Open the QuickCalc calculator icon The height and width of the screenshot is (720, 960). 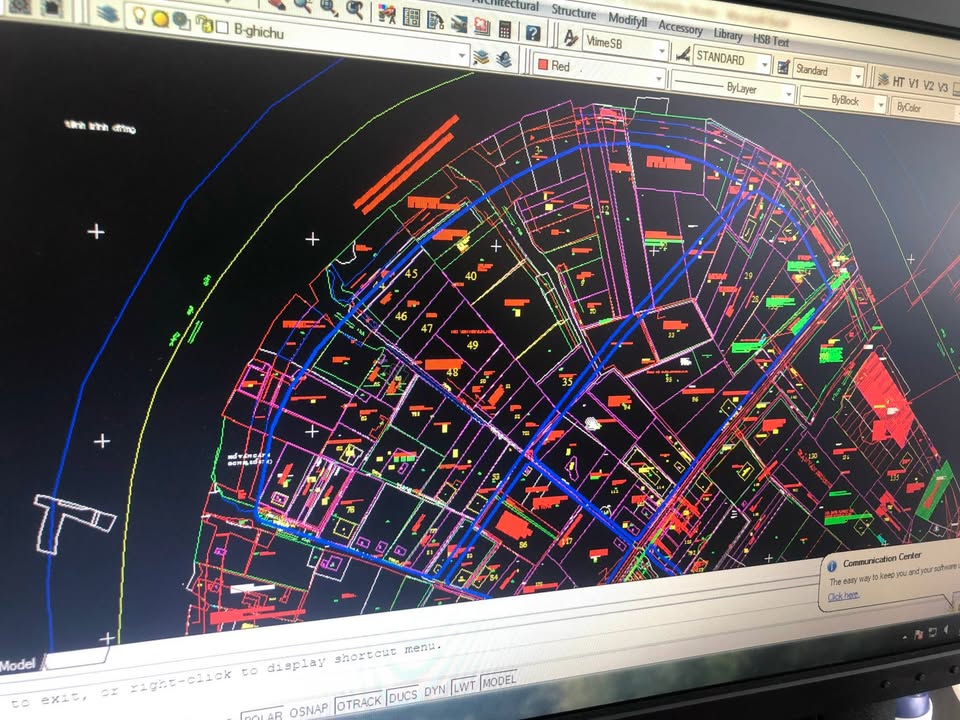[505, 29]
